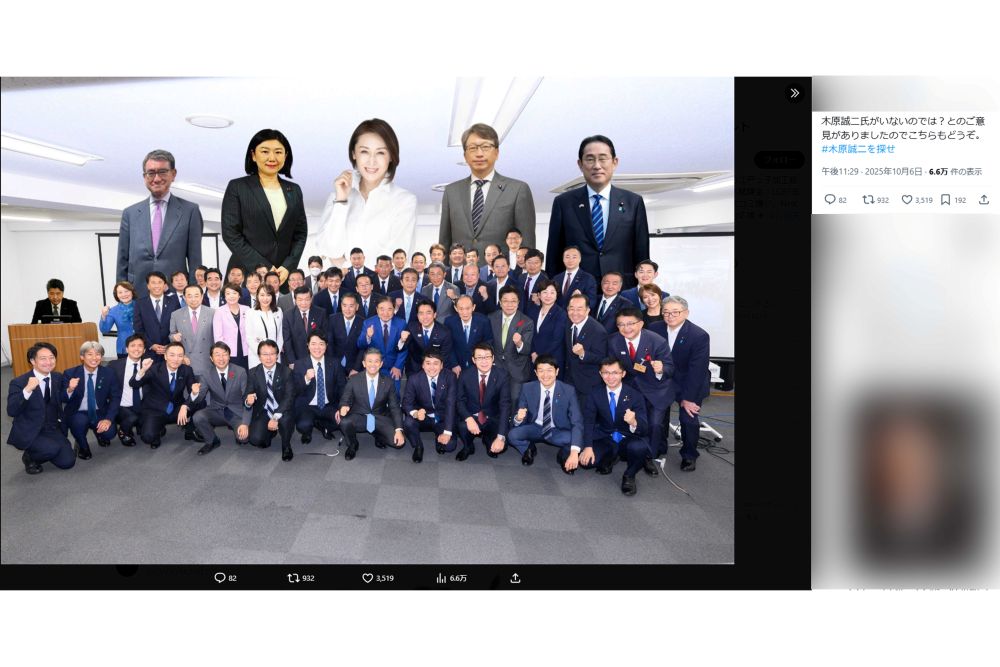Viewport: 1000px width, 667px height.
Task: Open share menu in the right panel
Action: click(x=983, y=199)
